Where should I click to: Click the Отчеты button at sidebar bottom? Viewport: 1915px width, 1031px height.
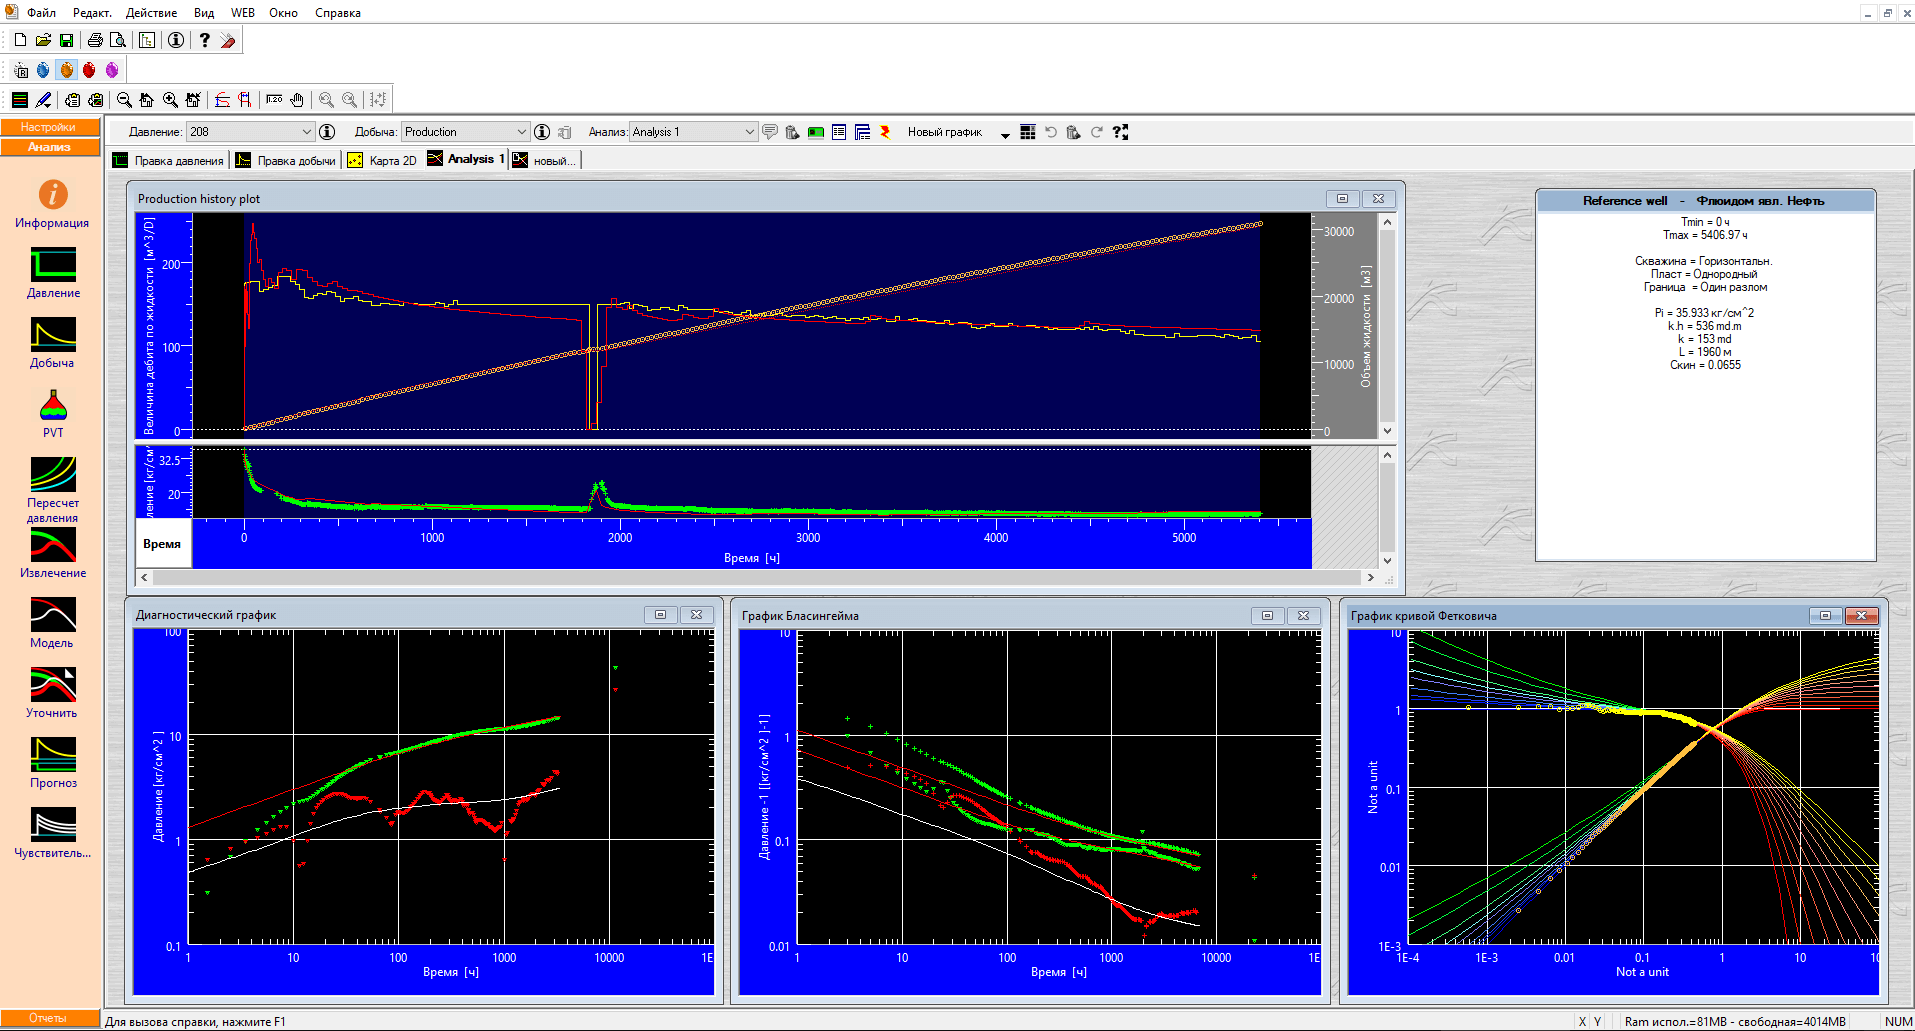(x=50, y=1018)
